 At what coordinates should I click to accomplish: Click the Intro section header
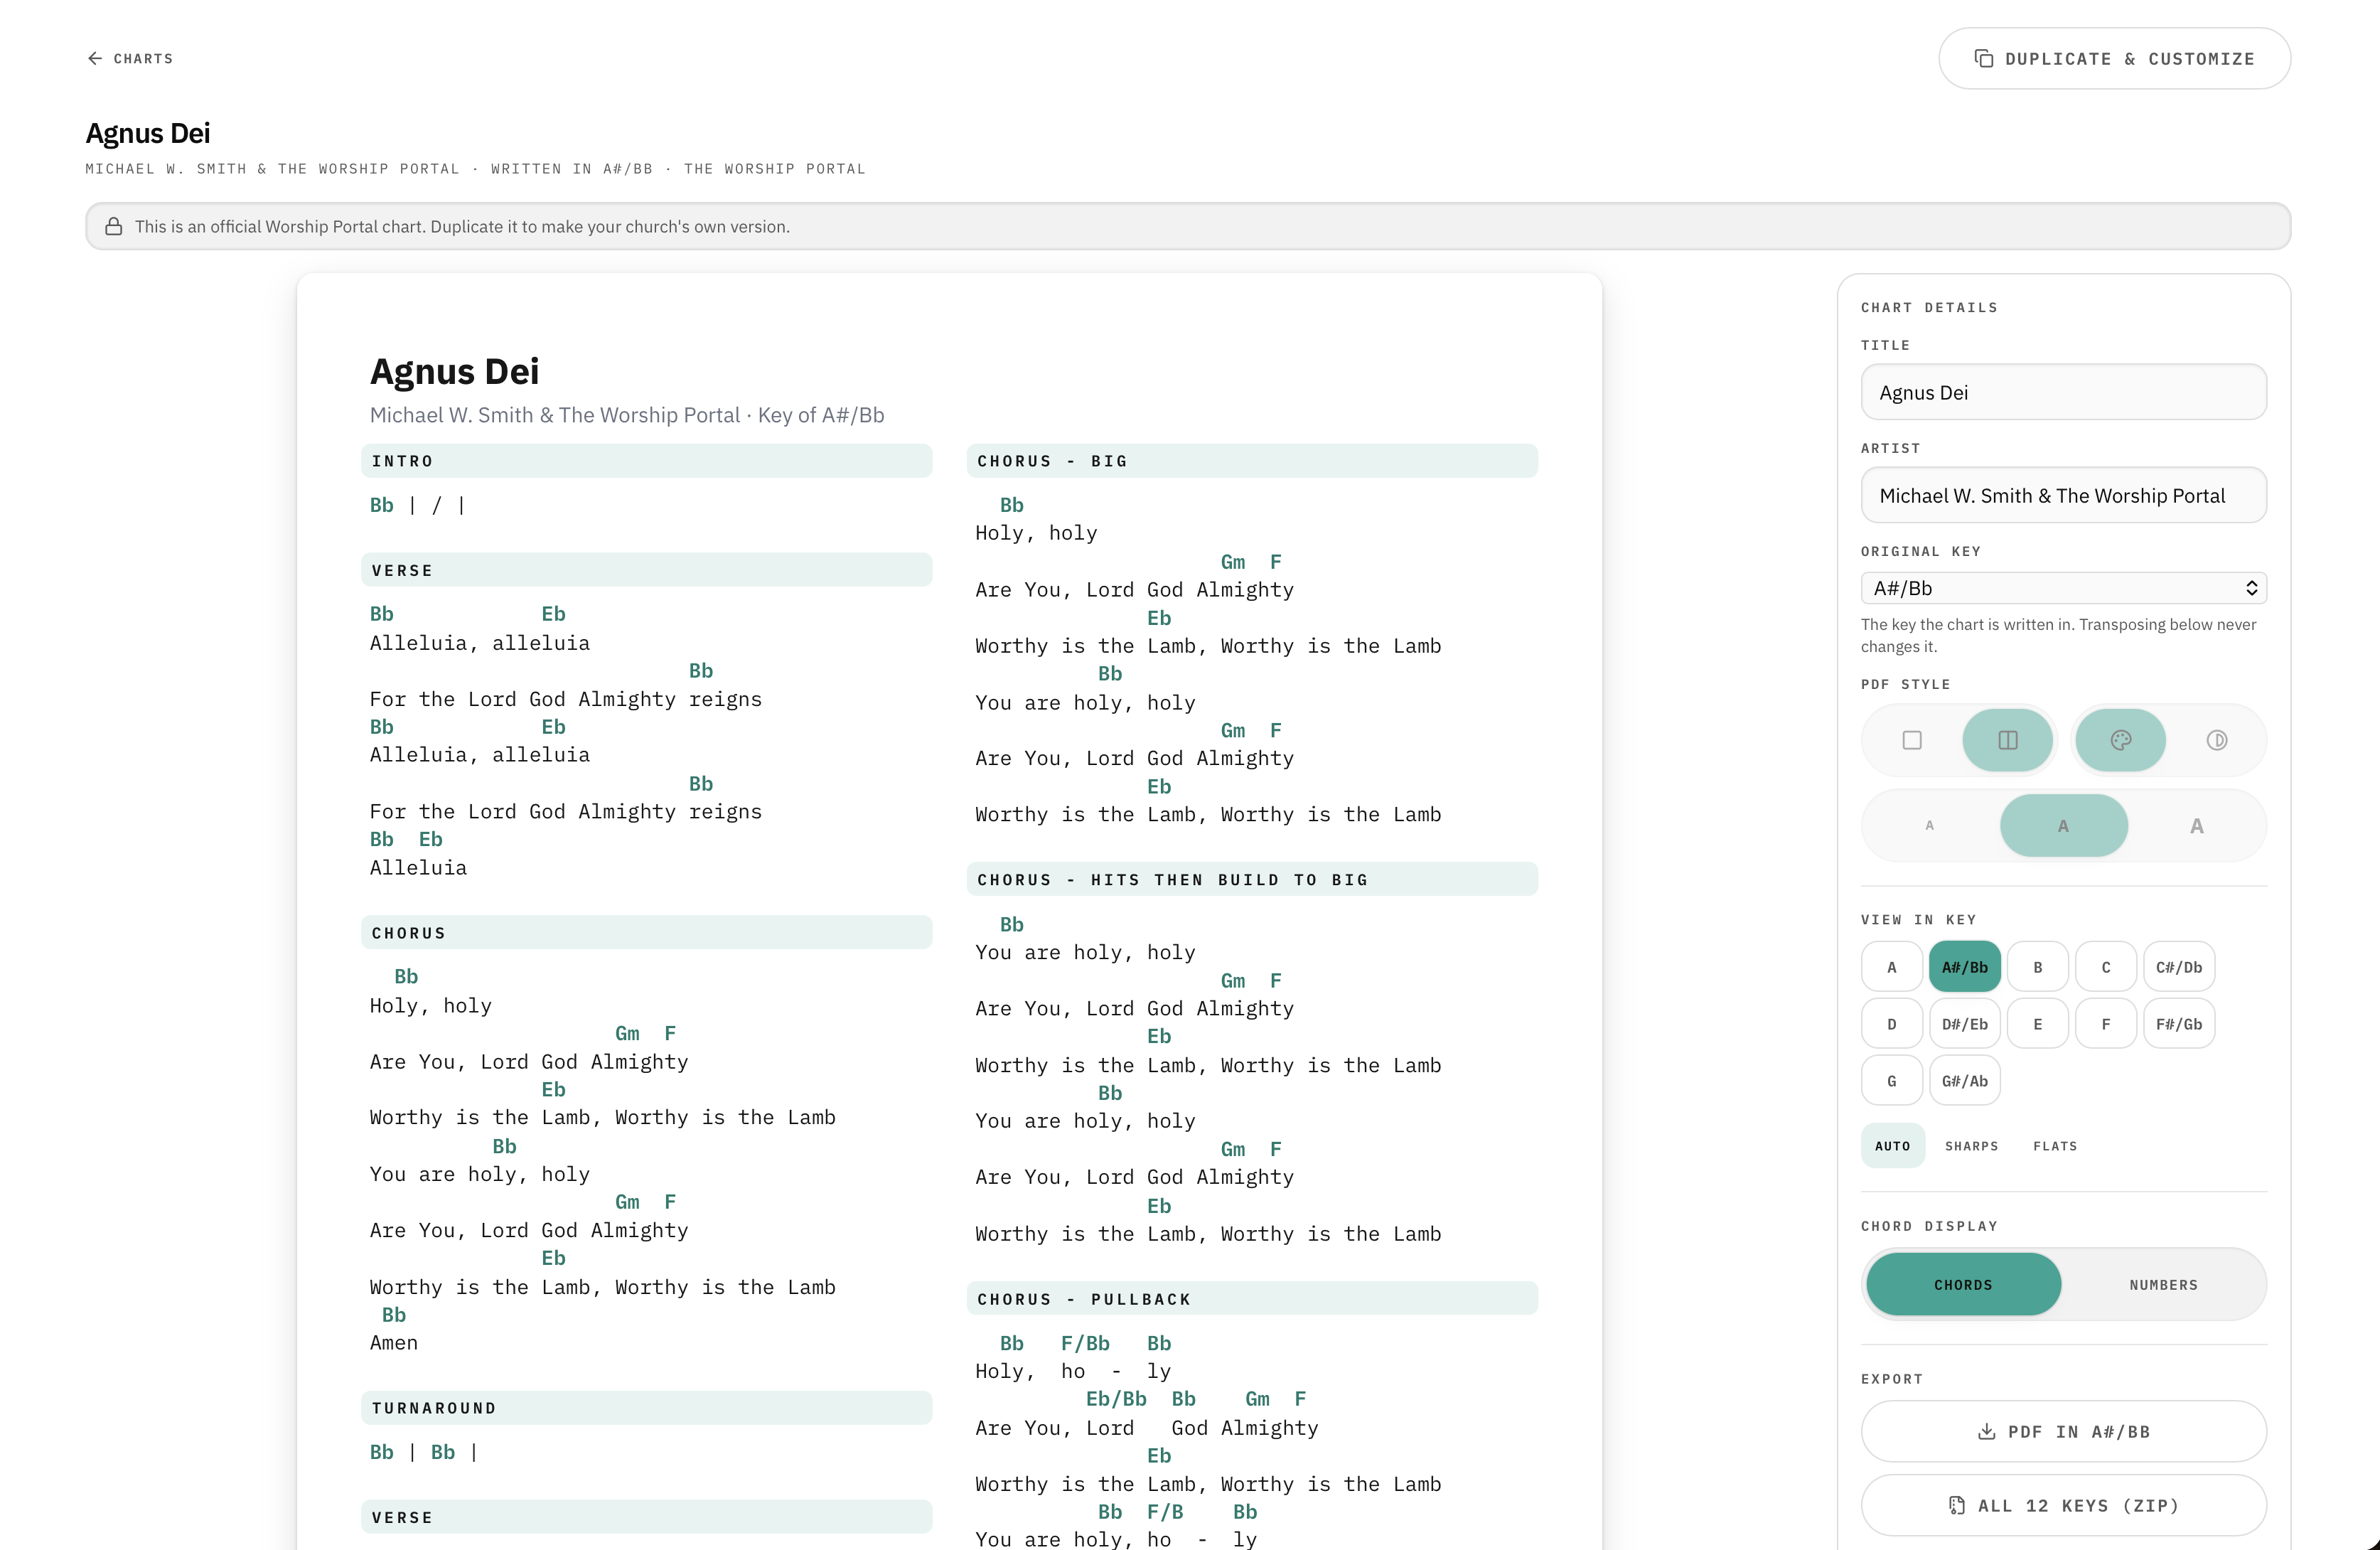click(646, 461)
